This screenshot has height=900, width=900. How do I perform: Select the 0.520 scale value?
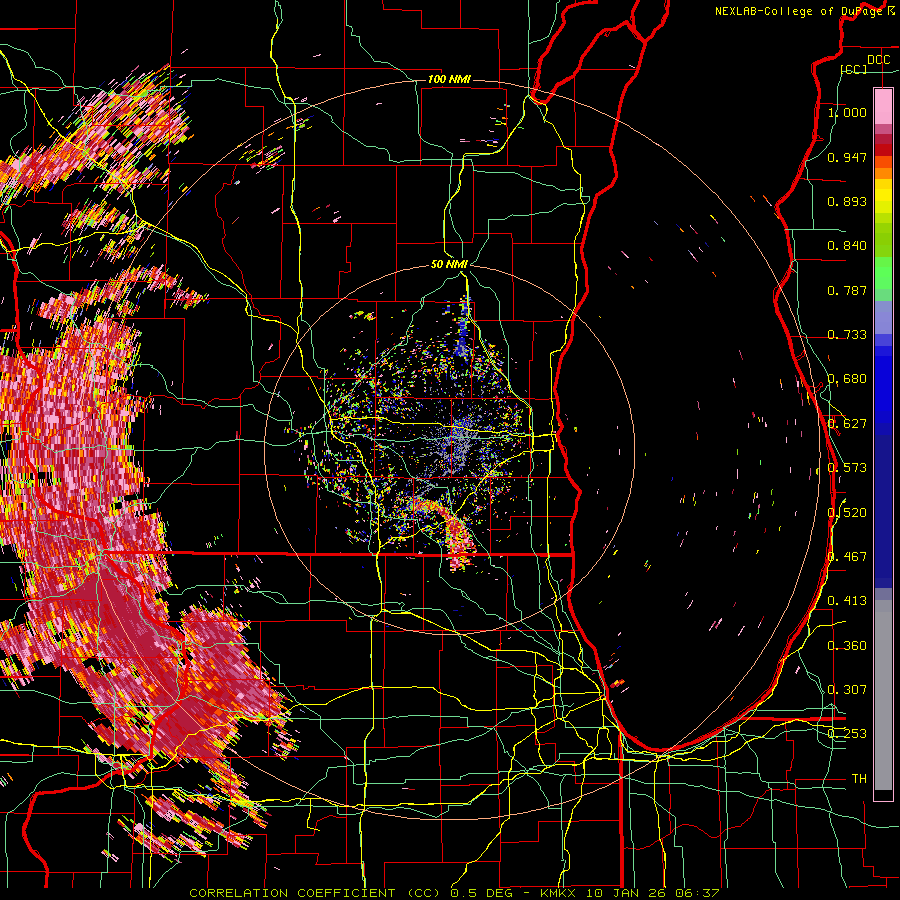pyautogui.click(x=847, y=513)
